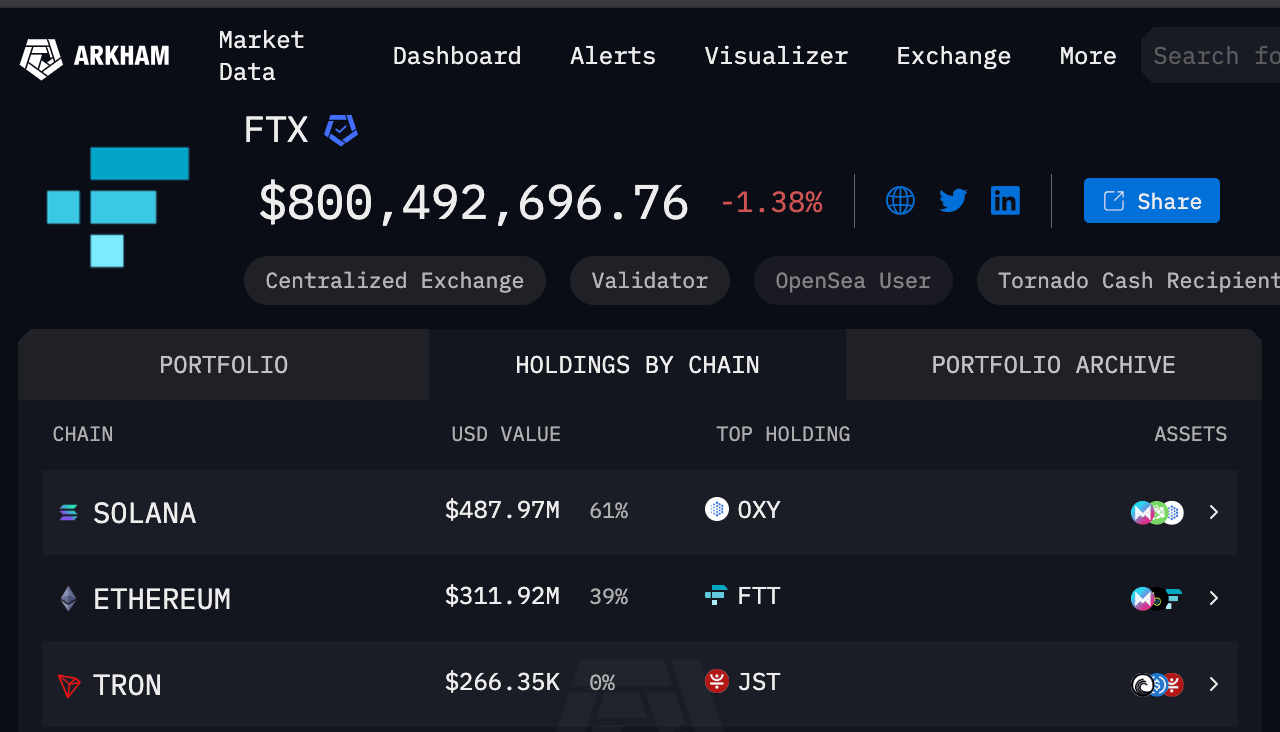Click the Share button
The image size is (1280, 732).
[1151, 200]
